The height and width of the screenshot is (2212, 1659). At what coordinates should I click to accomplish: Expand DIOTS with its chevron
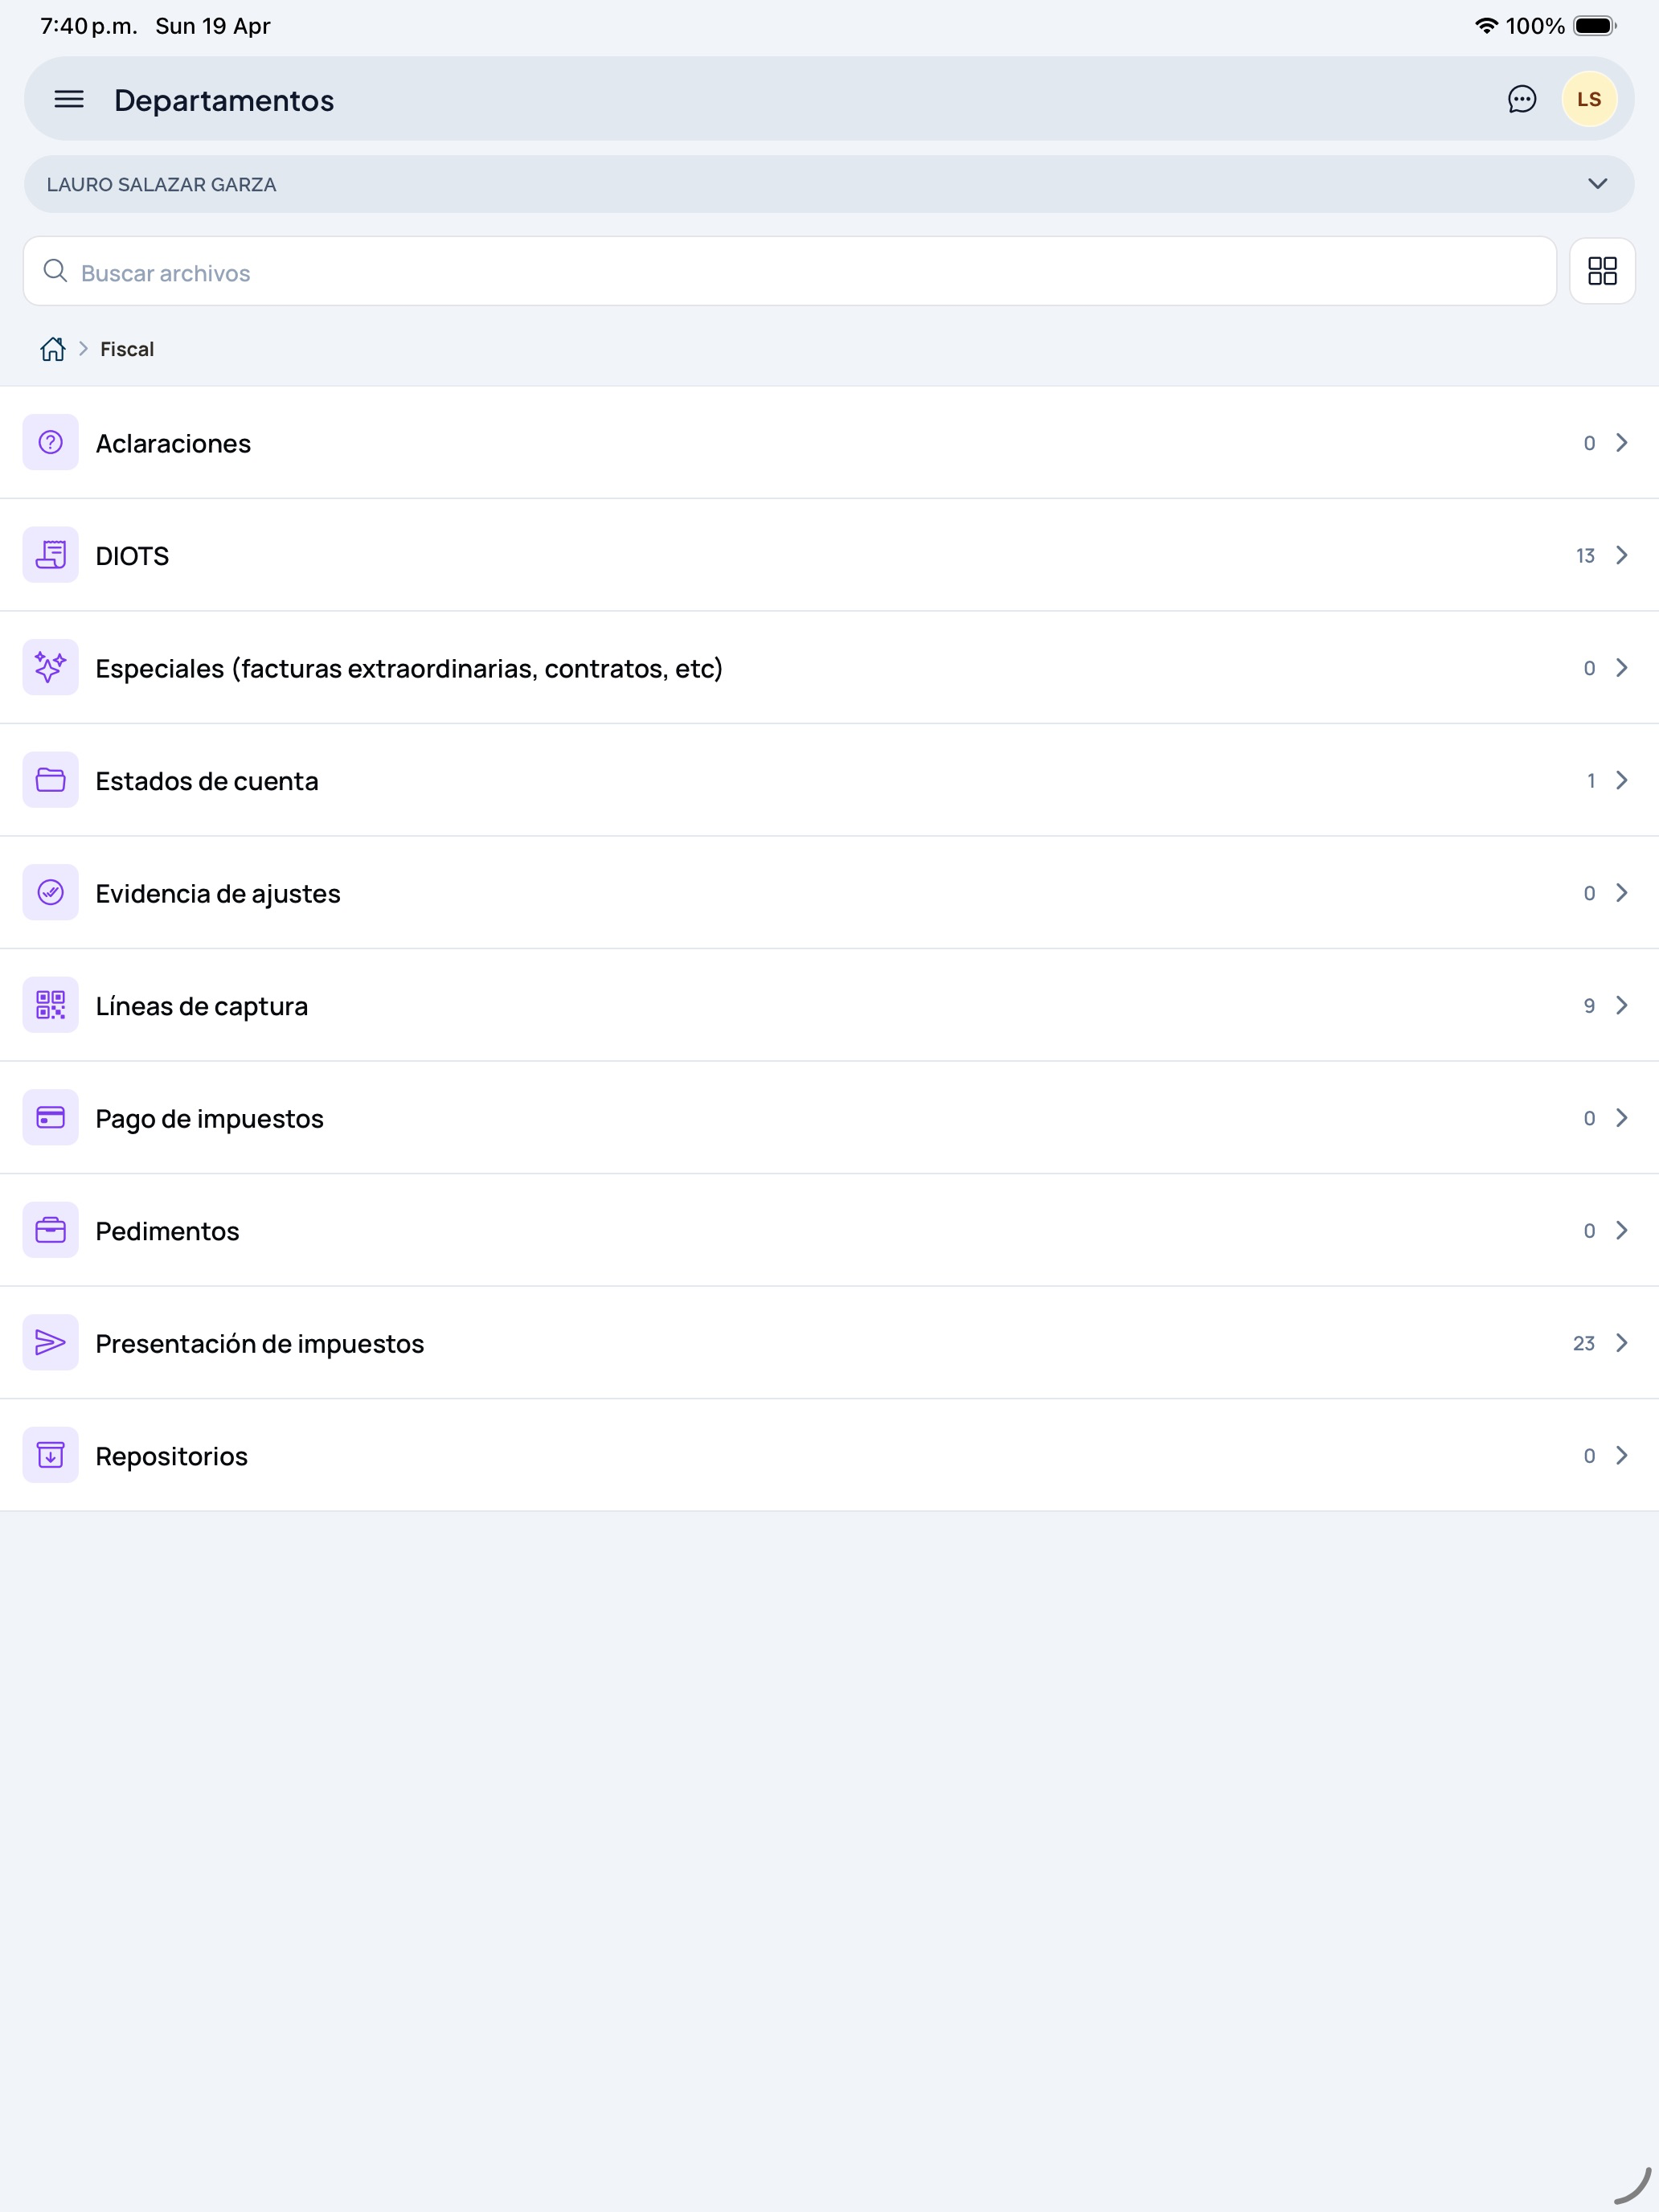1622,555
